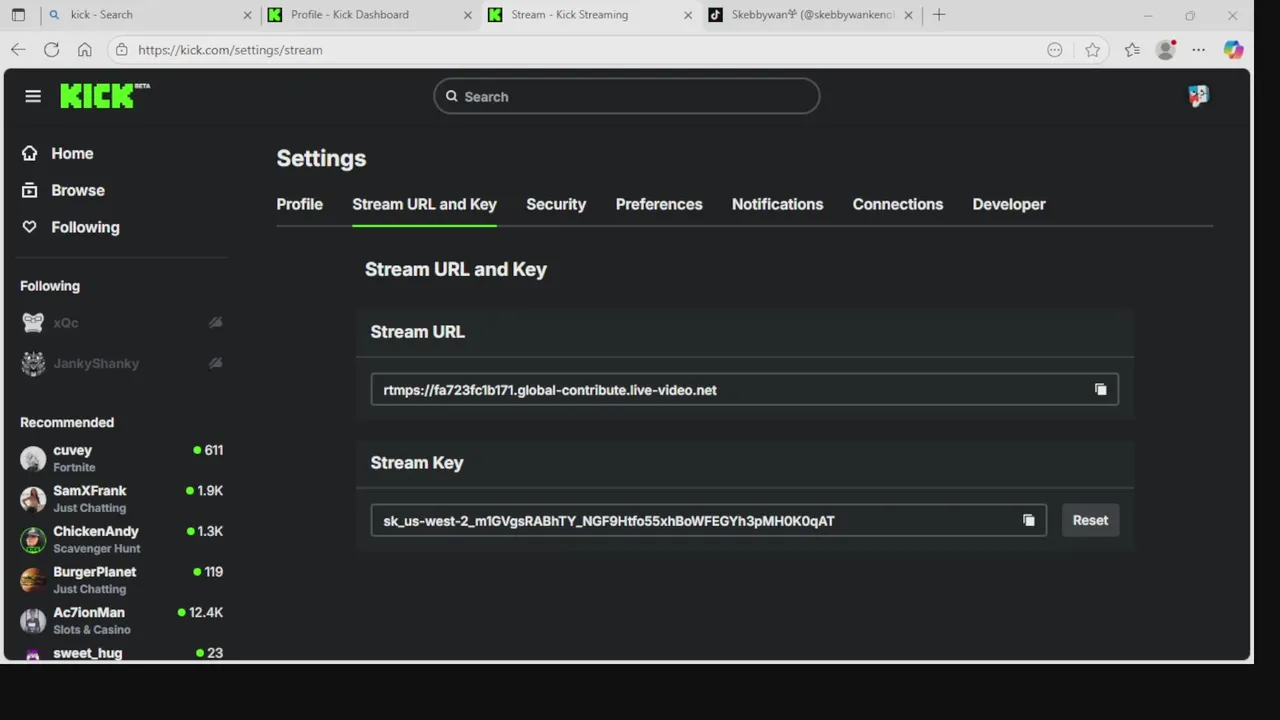1280x720 pixels.
Task: Copy the Stream URL with its copy icon
Action: coord(1100,390)
